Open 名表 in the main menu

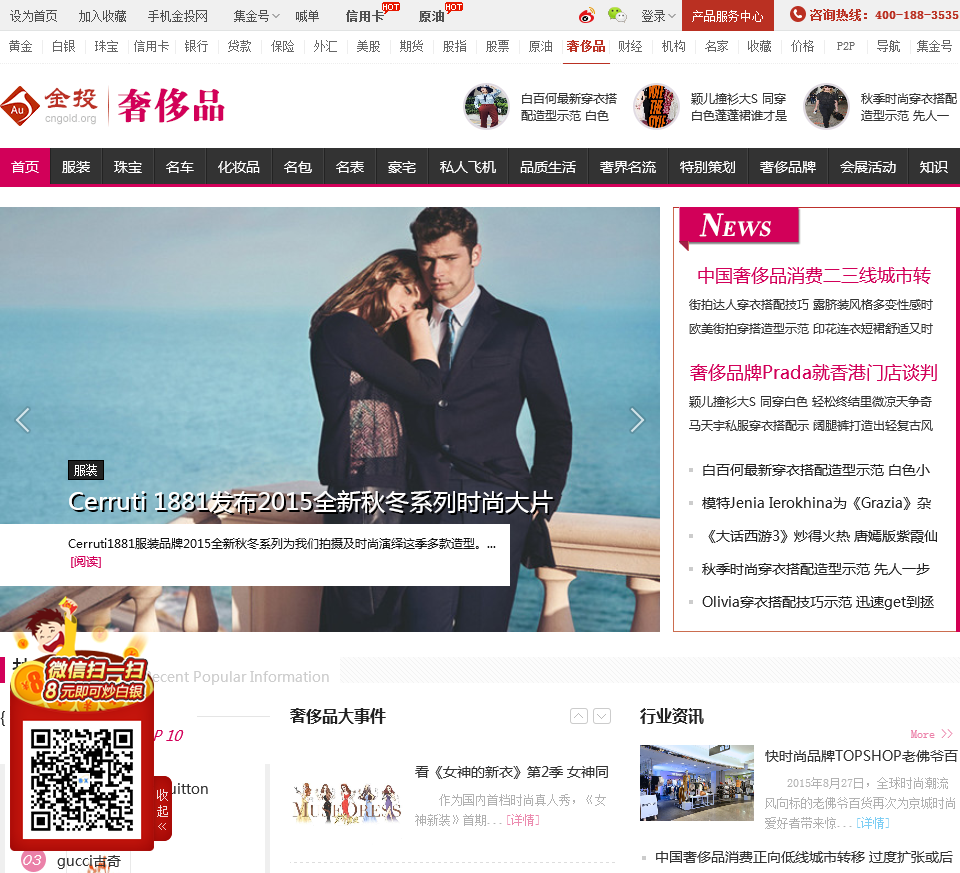click(x=350, y=167)
